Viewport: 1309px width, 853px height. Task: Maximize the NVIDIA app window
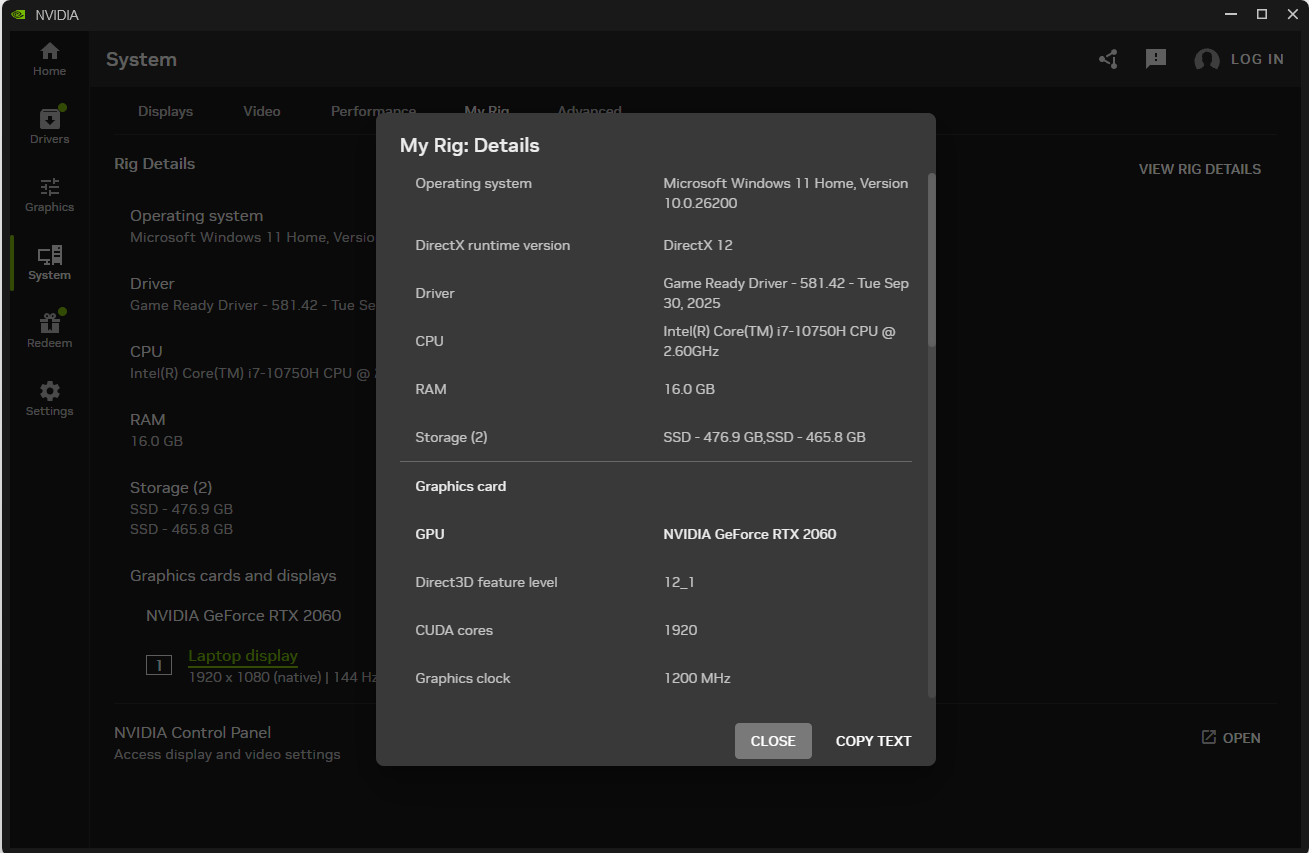(x=1262, y=14)
